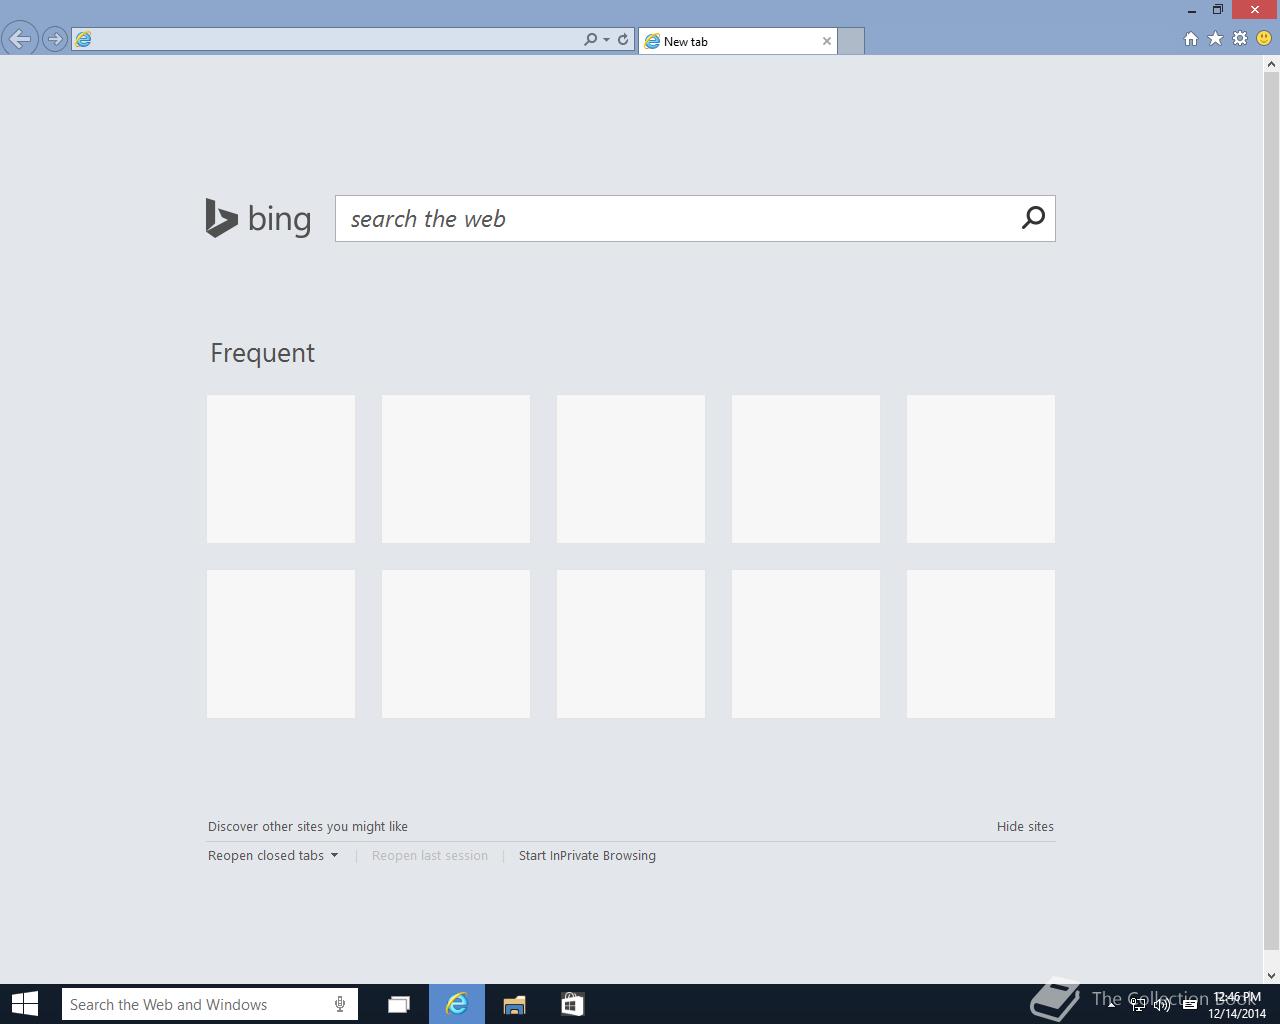The height and width of the screenshot is (1024, 1280).
Task: Click 'Start InPrivate Browsing'
Action: (587, 855)
